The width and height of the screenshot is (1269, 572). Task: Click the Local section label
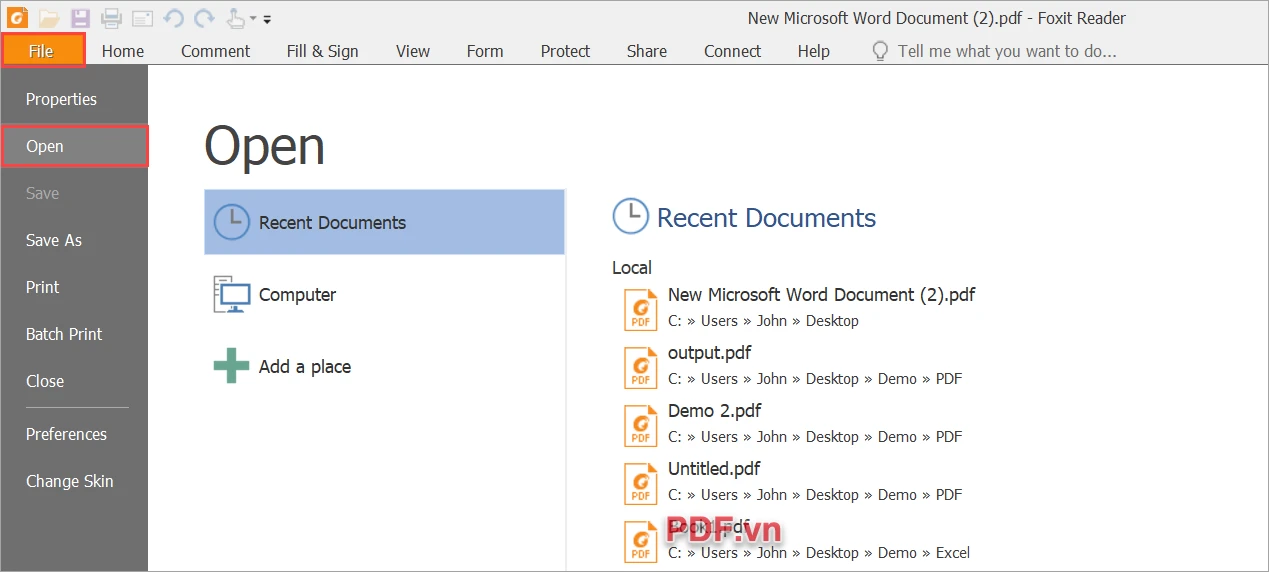[x=632, y=267]
